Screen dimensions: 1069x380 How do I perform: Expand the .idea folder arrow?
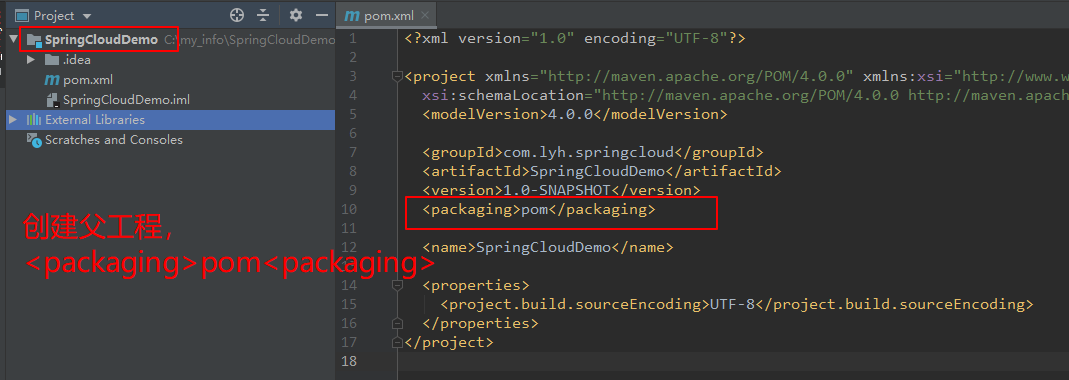[31, 60]
